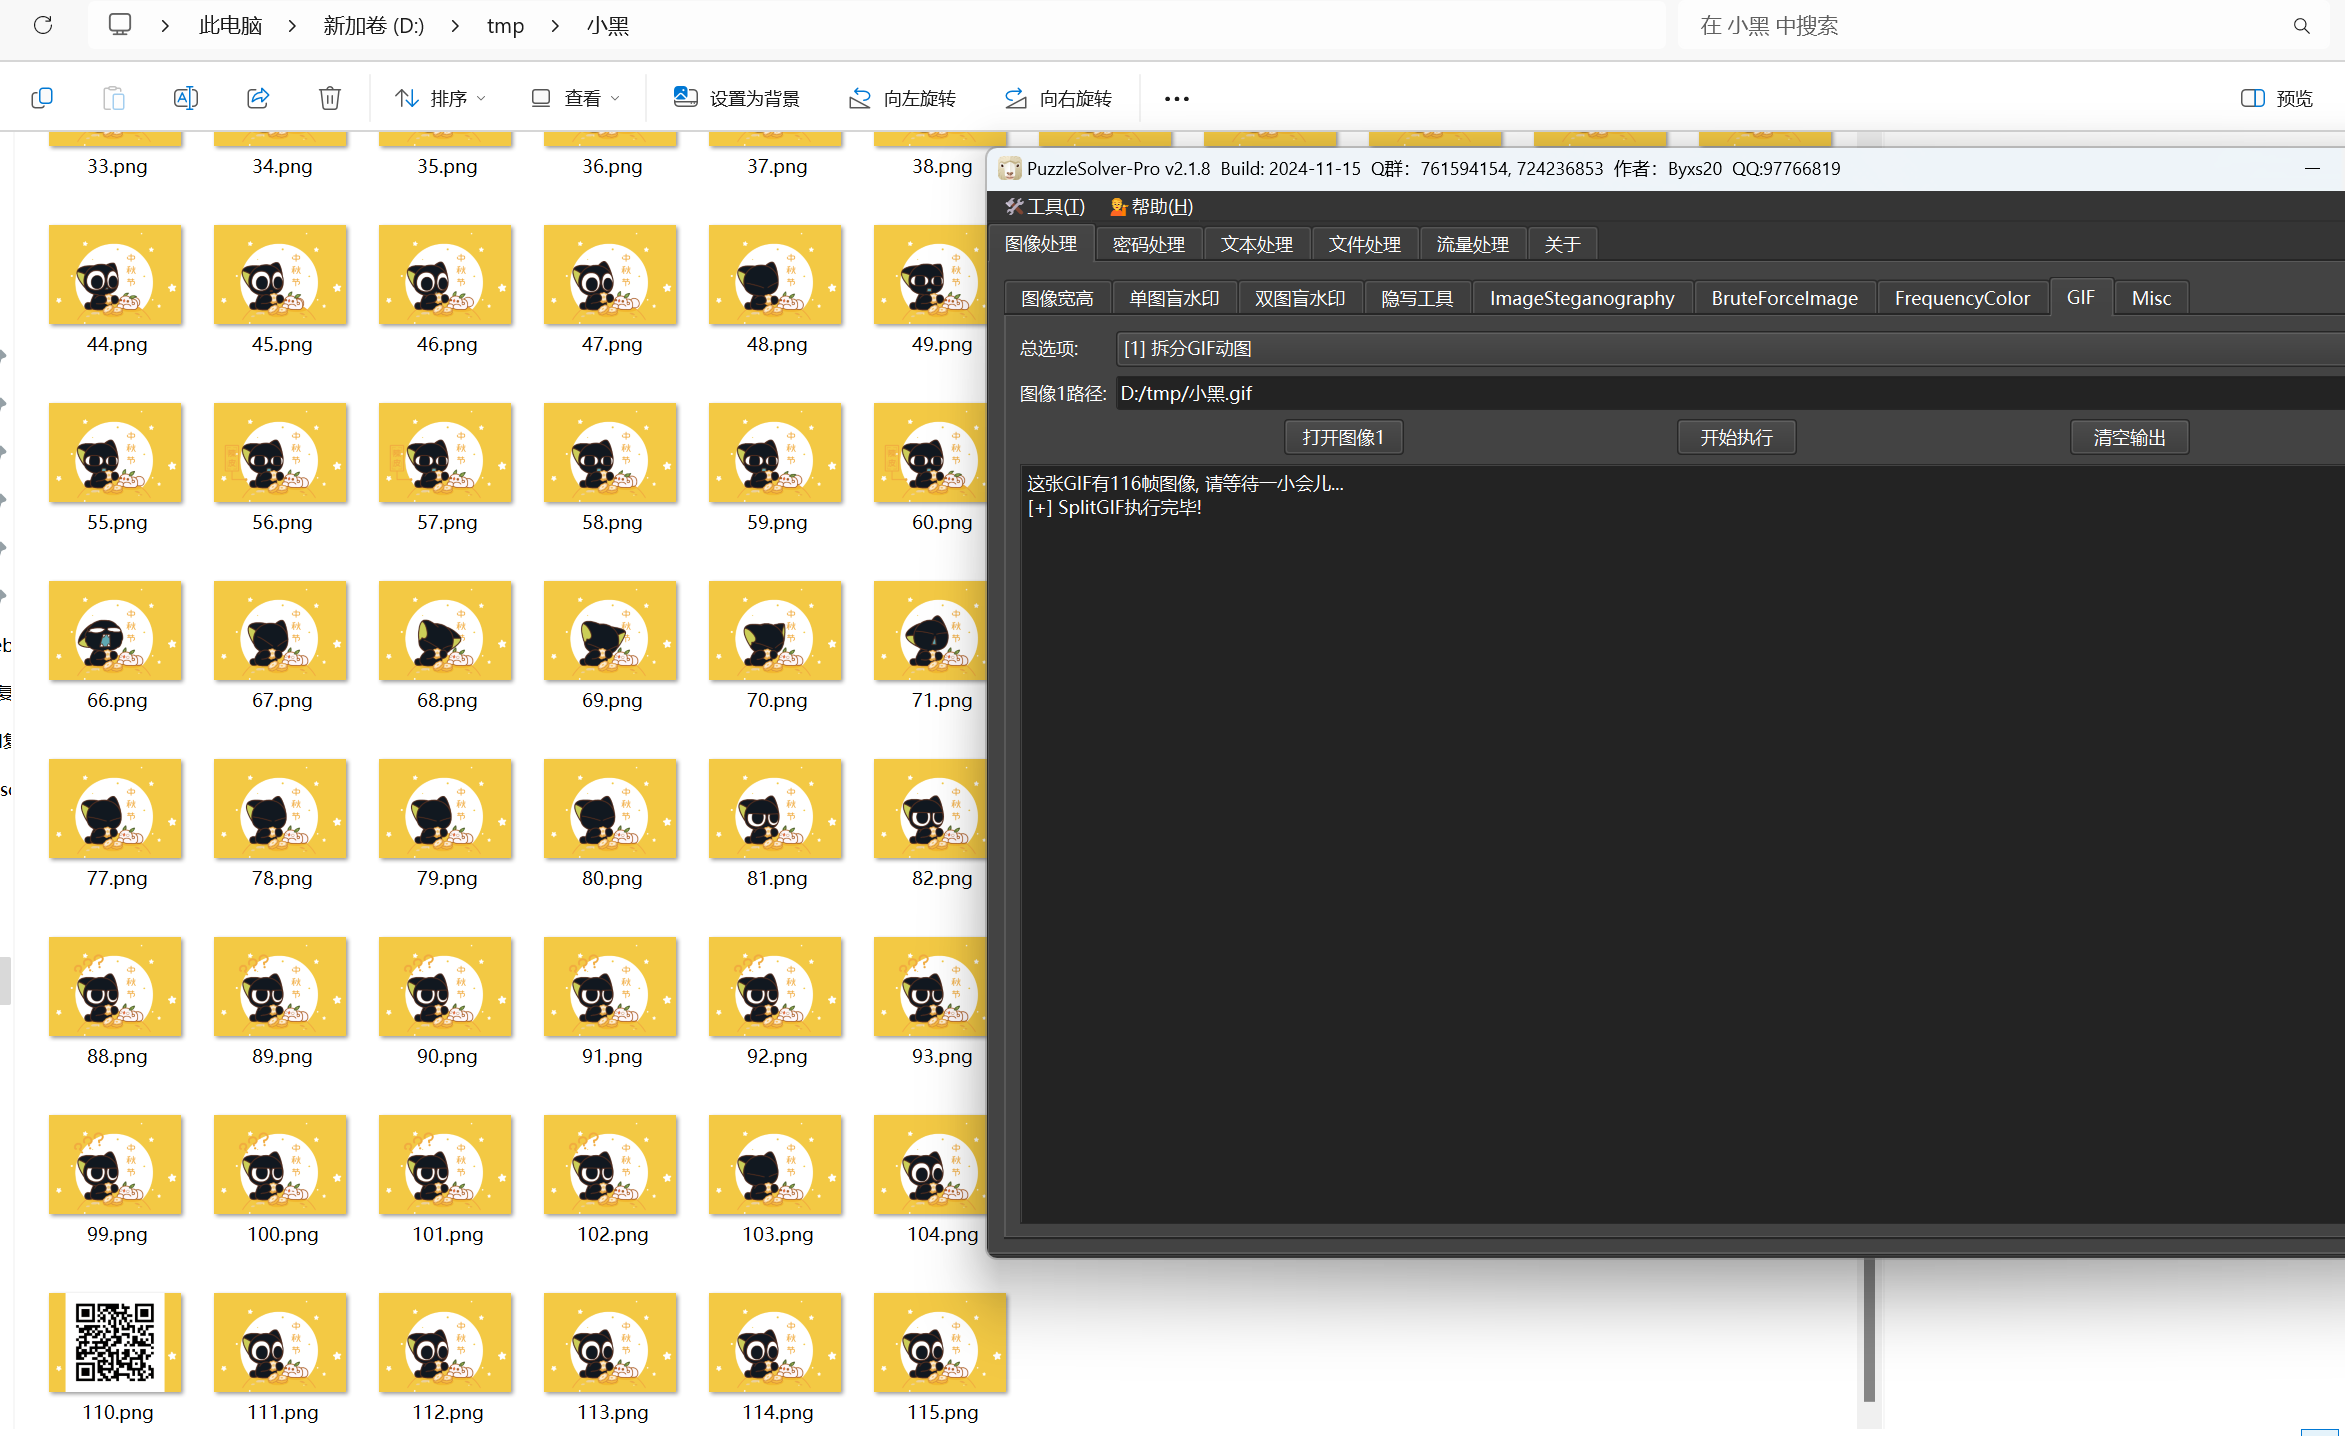The height and width of the screenshot is (1436, 2345).
Task: Expand the chevron after tmp in the address bar
Action: [555, 26]
